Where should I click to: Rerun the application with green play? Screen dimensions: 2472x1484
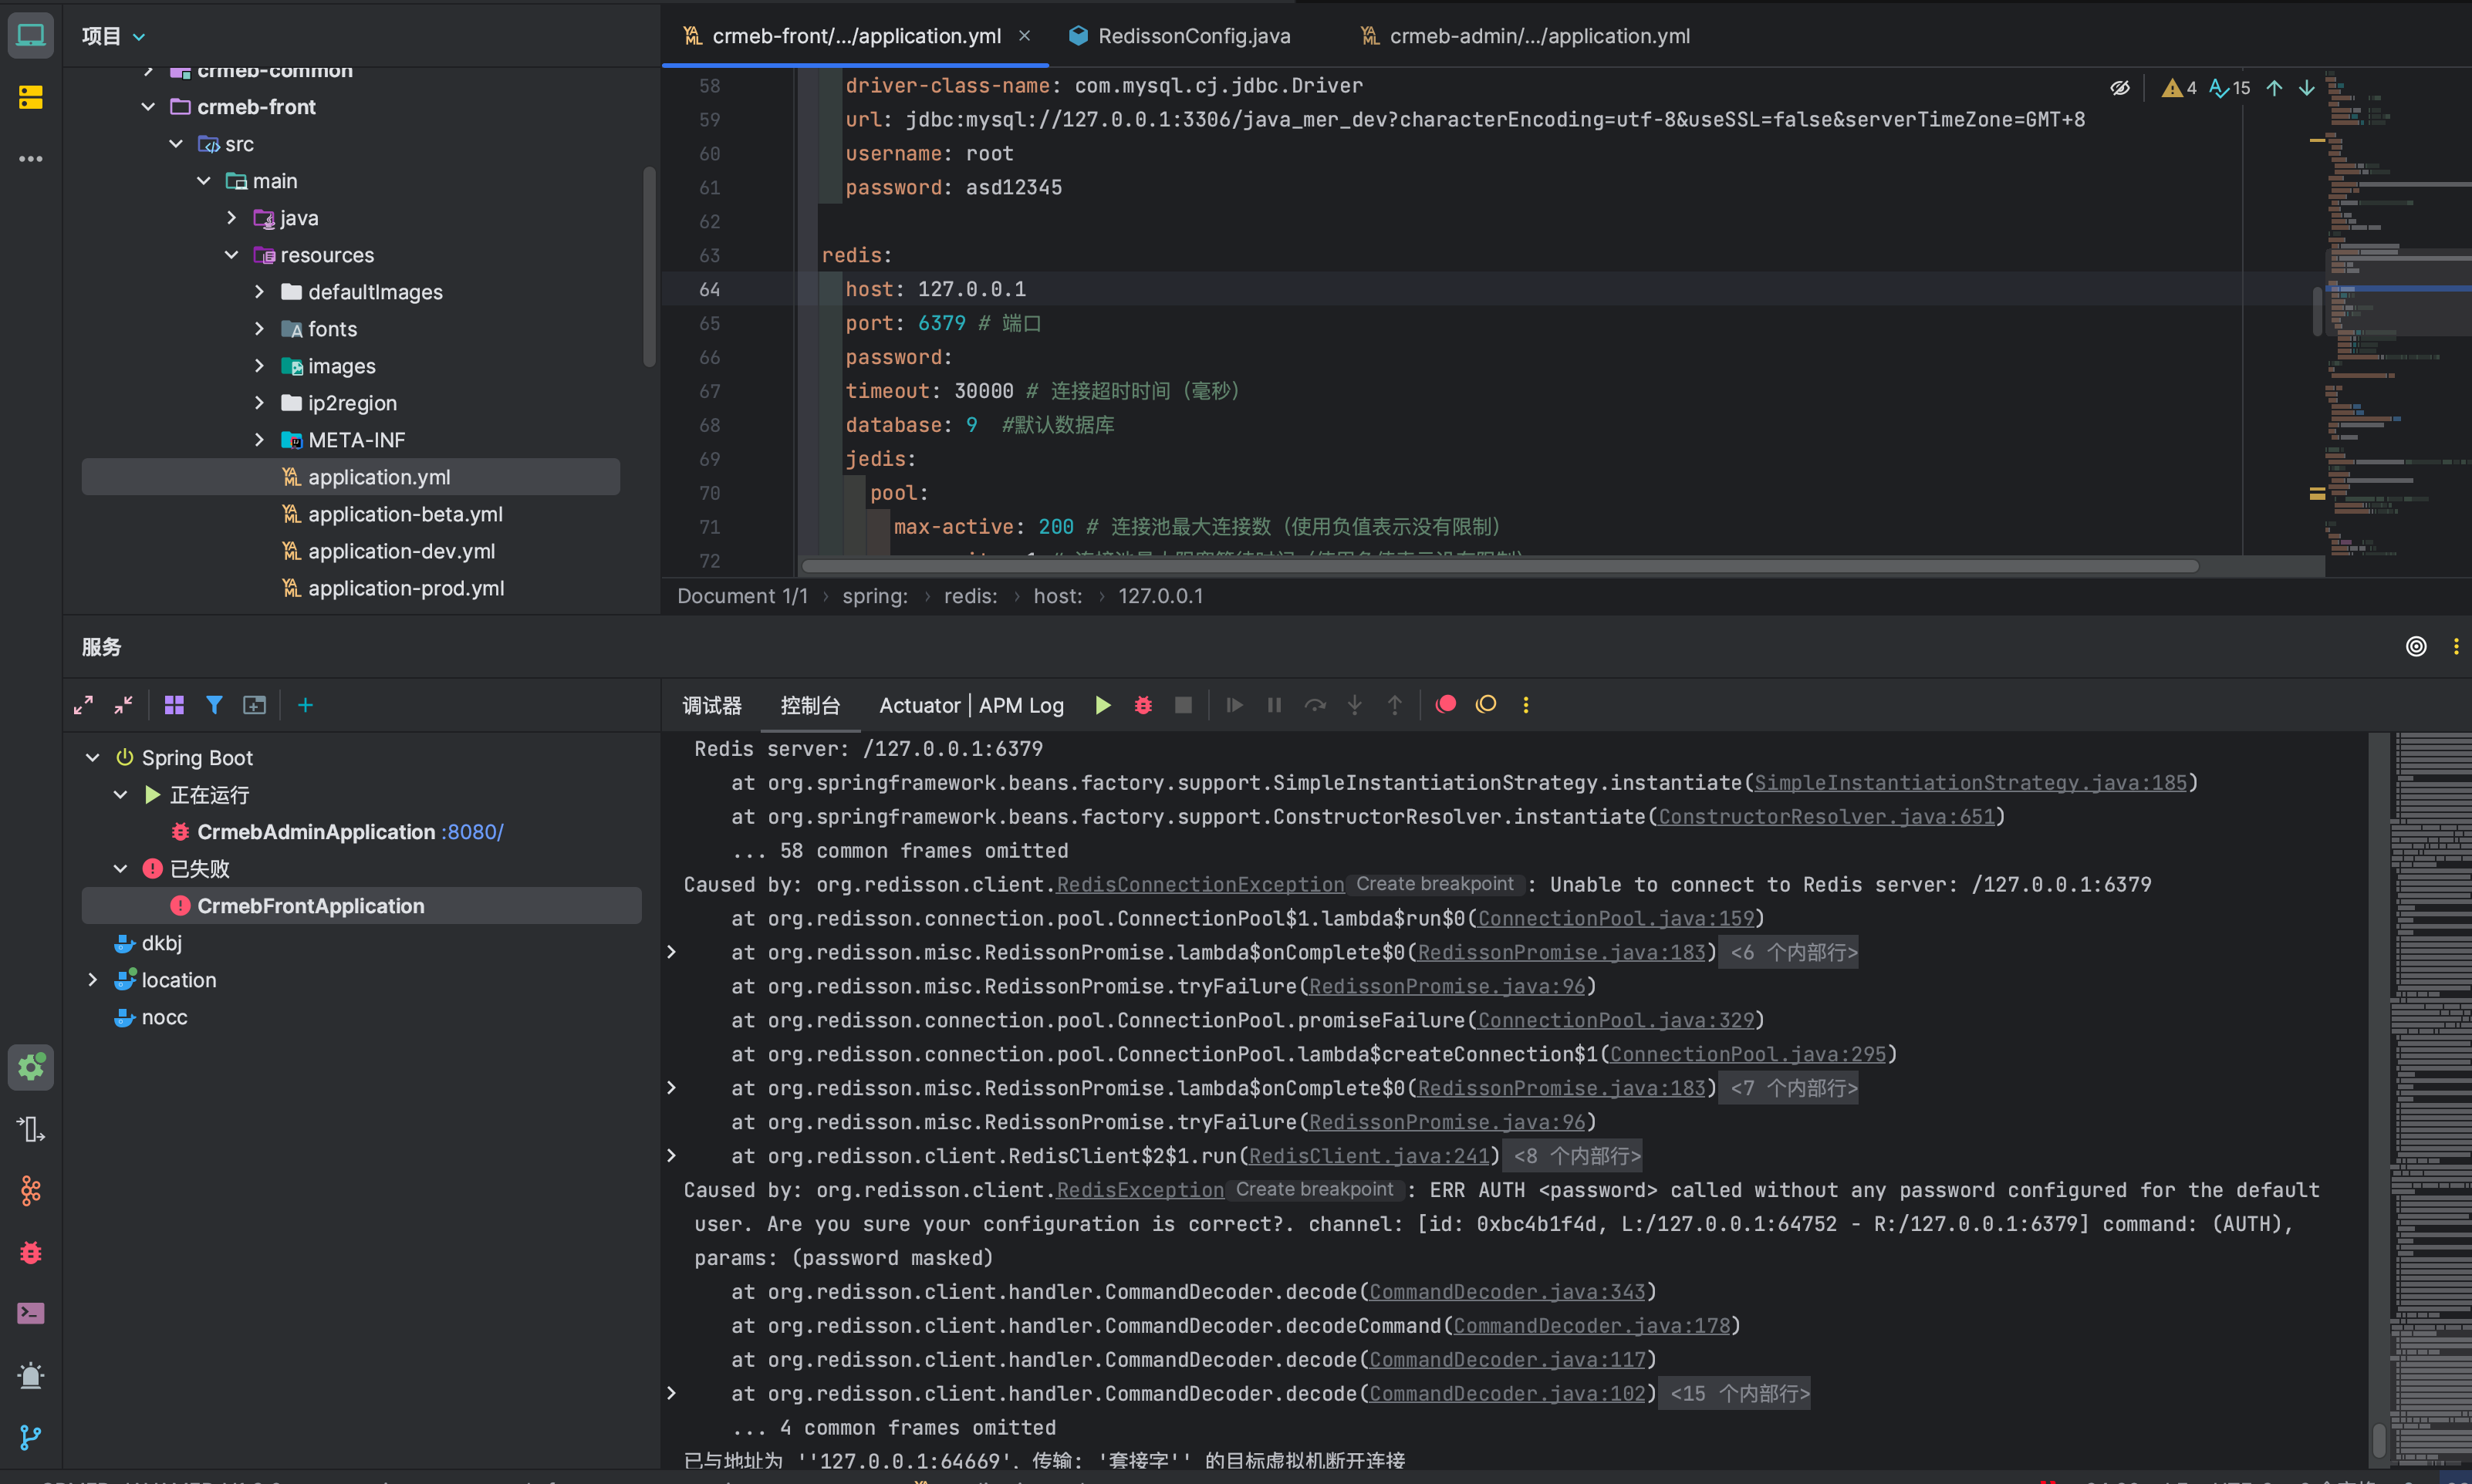(x=1103, y=705)
